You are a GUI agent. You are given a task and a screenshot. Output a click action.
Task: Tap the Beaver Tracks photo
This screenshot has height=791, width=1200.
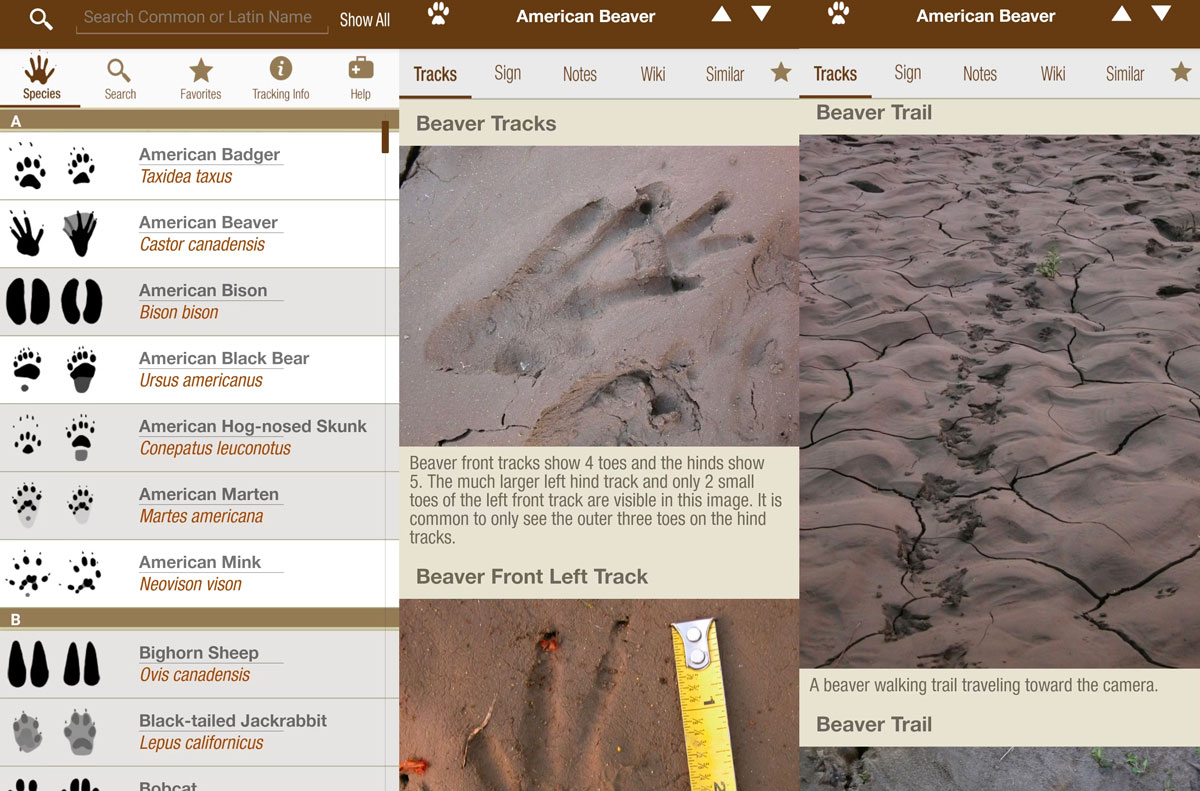[599, 296]
